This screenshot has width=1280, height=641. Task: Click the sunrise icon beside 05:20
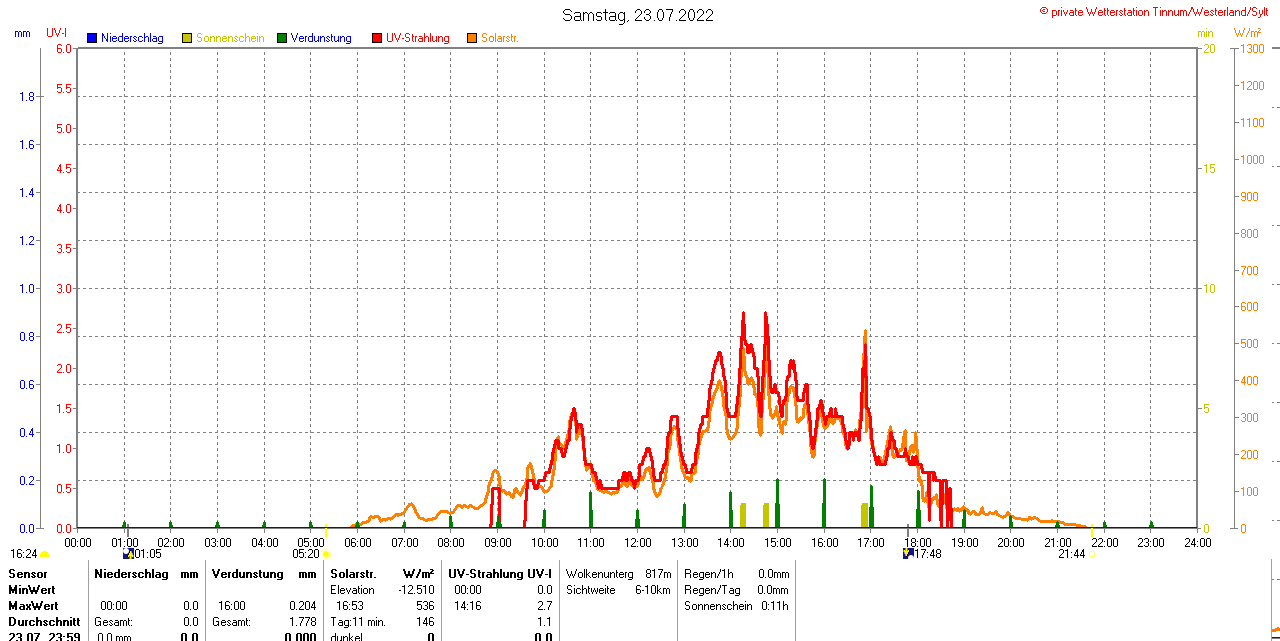point(327,553)
